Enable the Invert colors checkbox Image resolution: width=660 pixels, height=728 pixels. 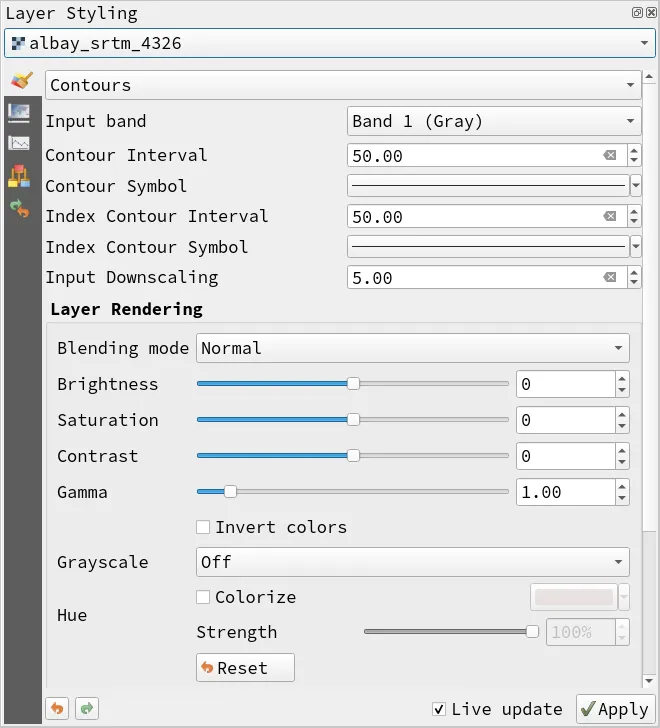point(203,527)
